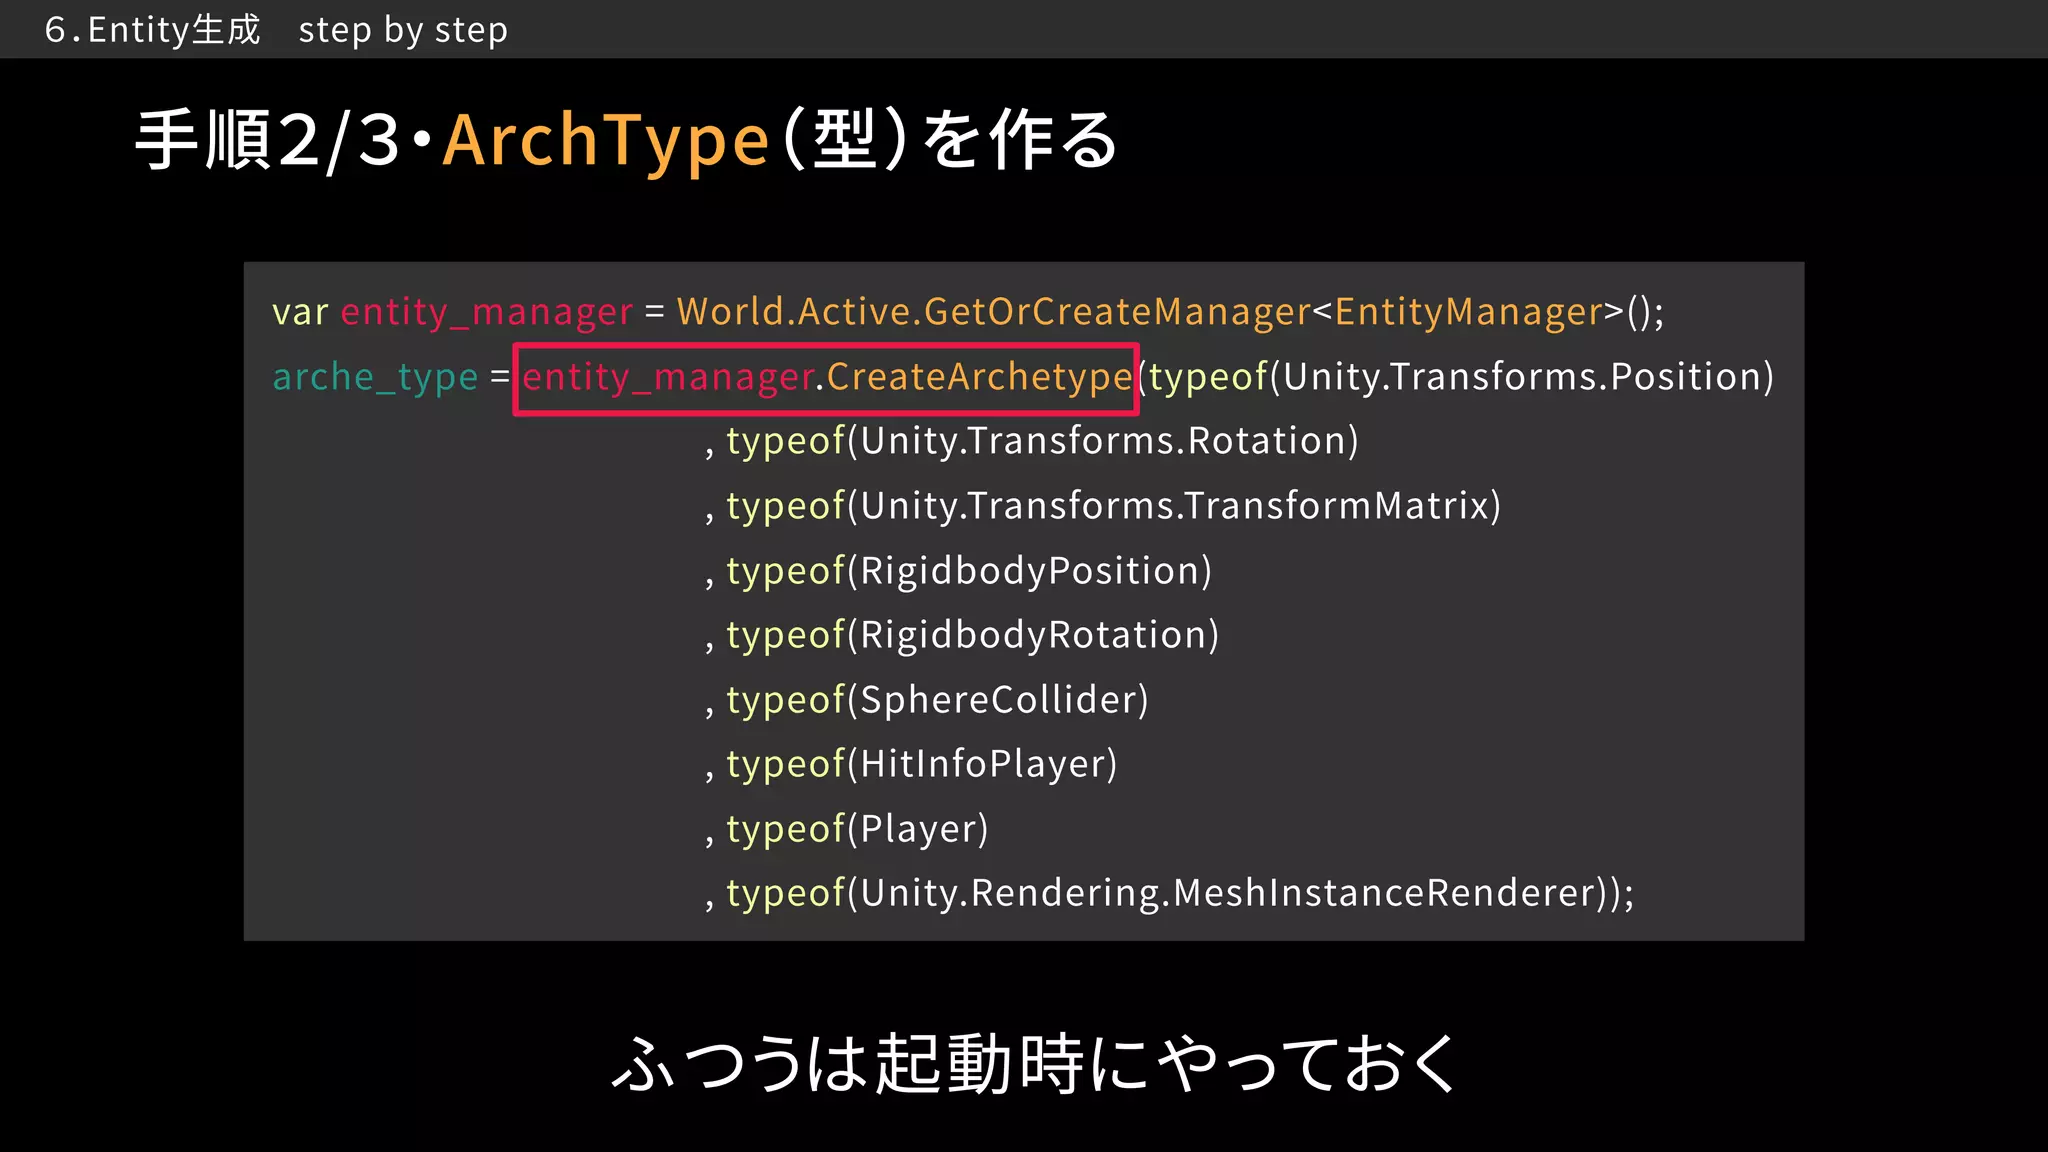The image size is (2048, 1152).
Task: Click 'World.Active.GetOrCreateManager' in the first code line
Action: coord(993,312)
